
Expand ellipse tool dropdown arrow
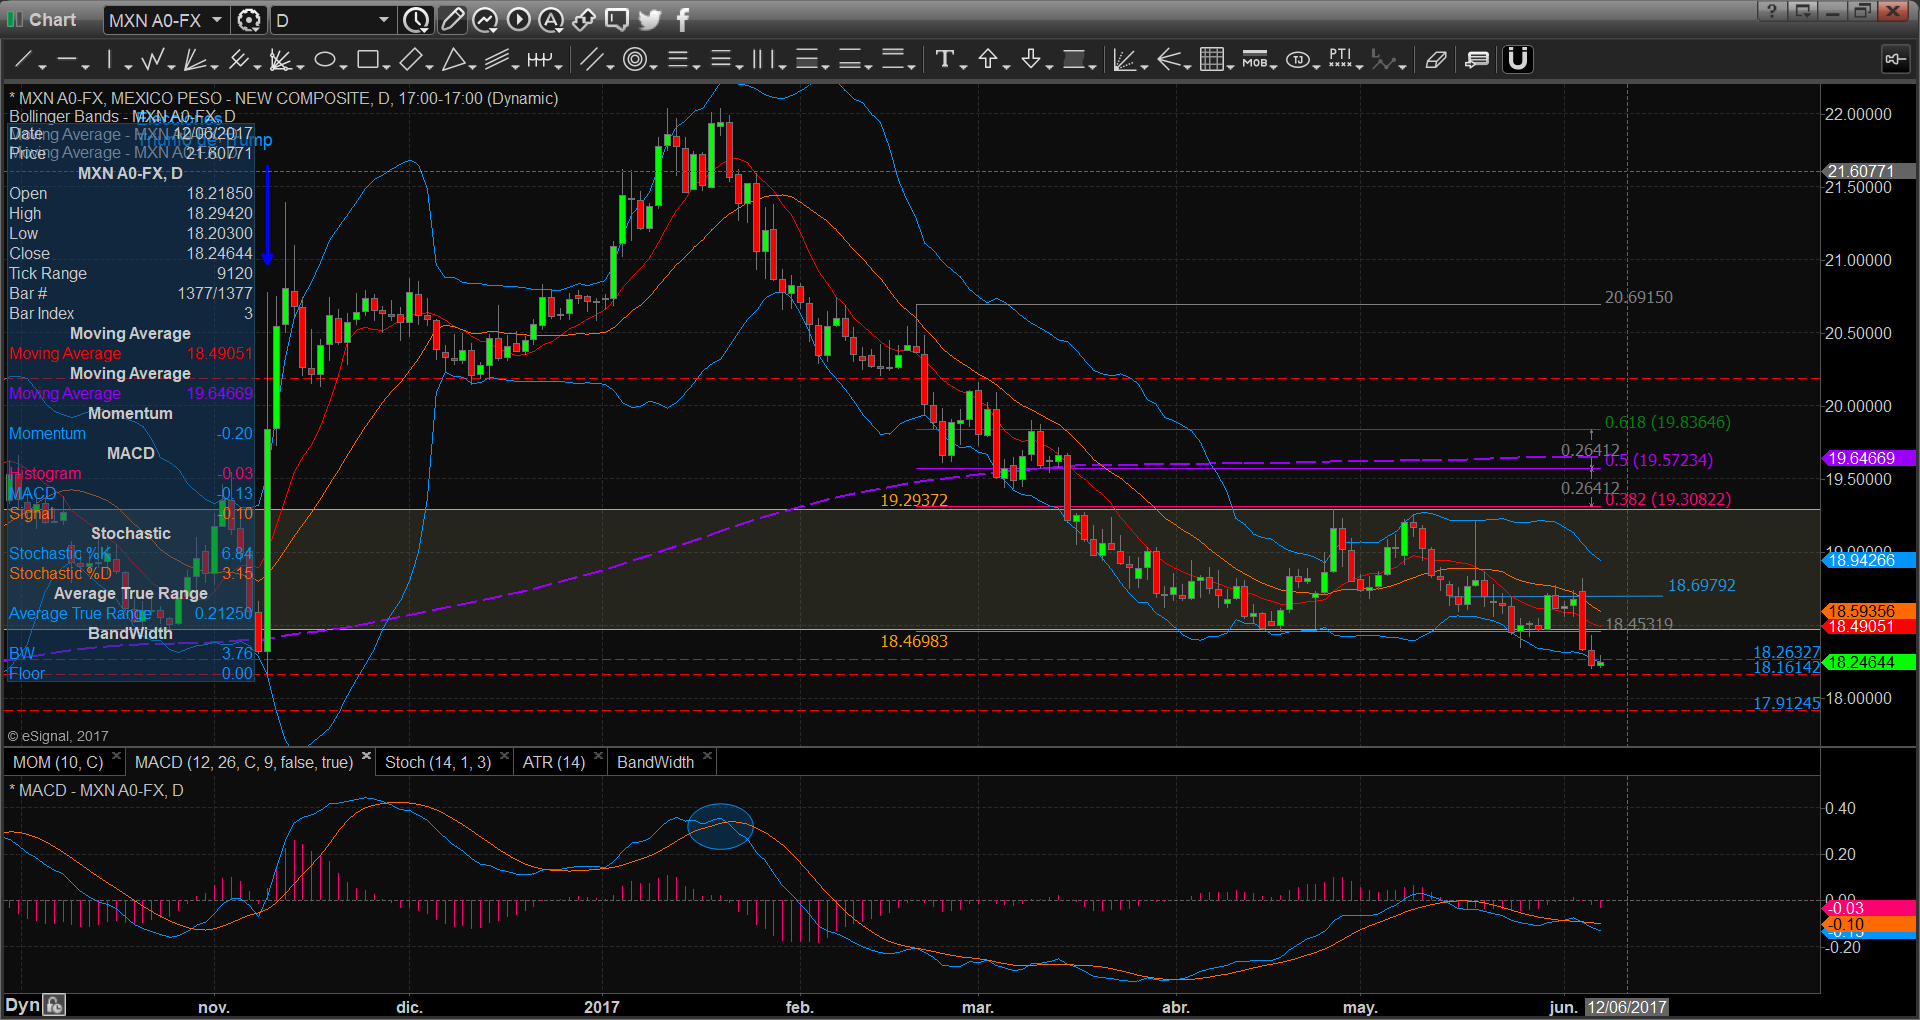[x=343, y=66]
